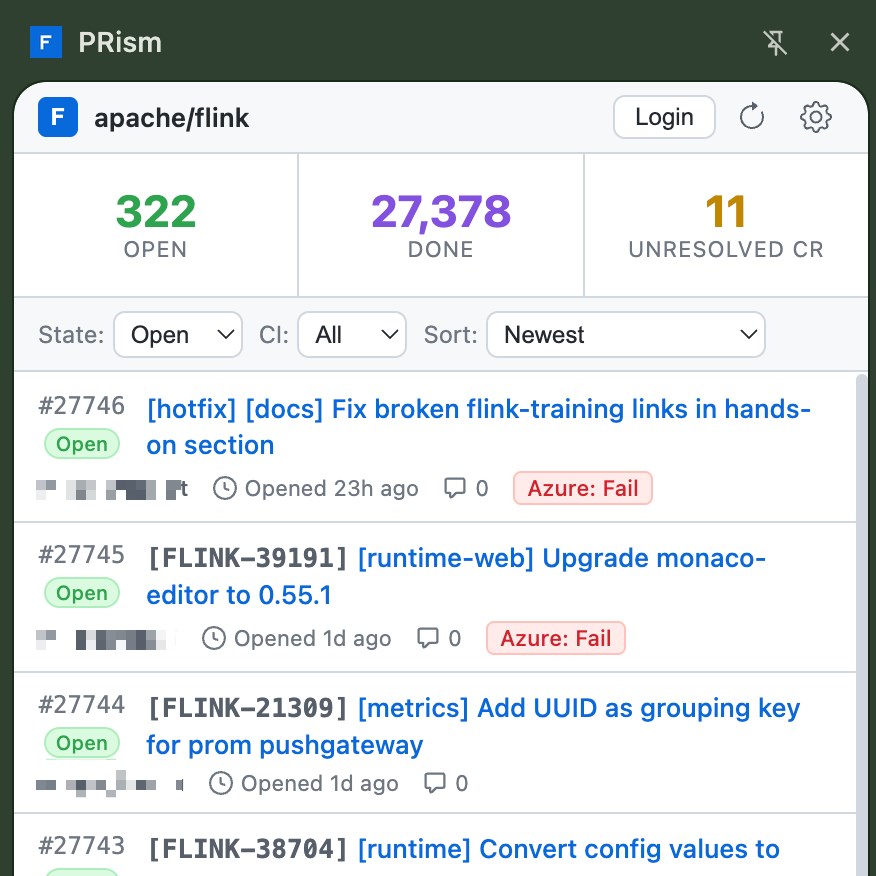Click Azure: Fail badge on #27746
Viewport: 876px width, 876px height.
pyautogui.click(x=583, y=488)
